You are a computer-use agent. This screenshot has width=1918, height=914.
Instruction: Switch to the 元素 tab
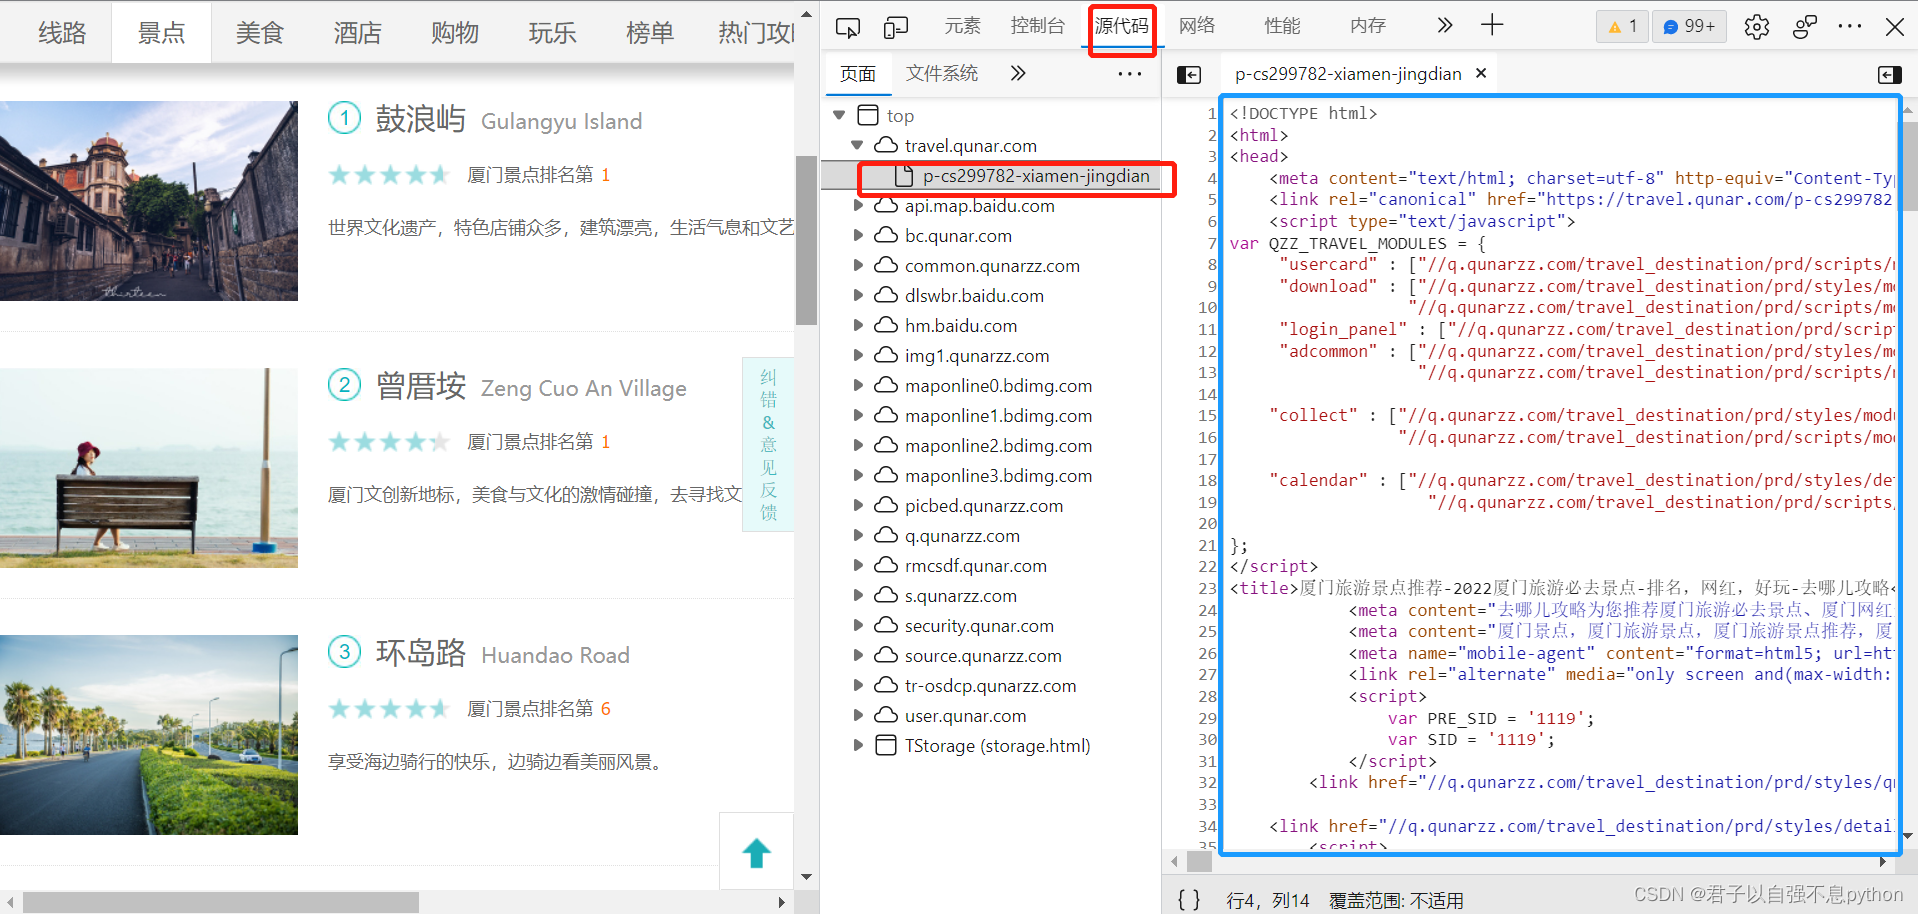pyautogui.click(x=962, y=26)
